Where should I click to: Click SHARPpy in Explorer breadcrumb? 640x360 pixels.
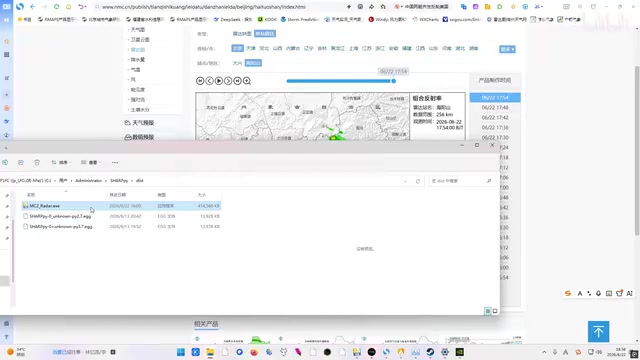[x=119, y=180]
